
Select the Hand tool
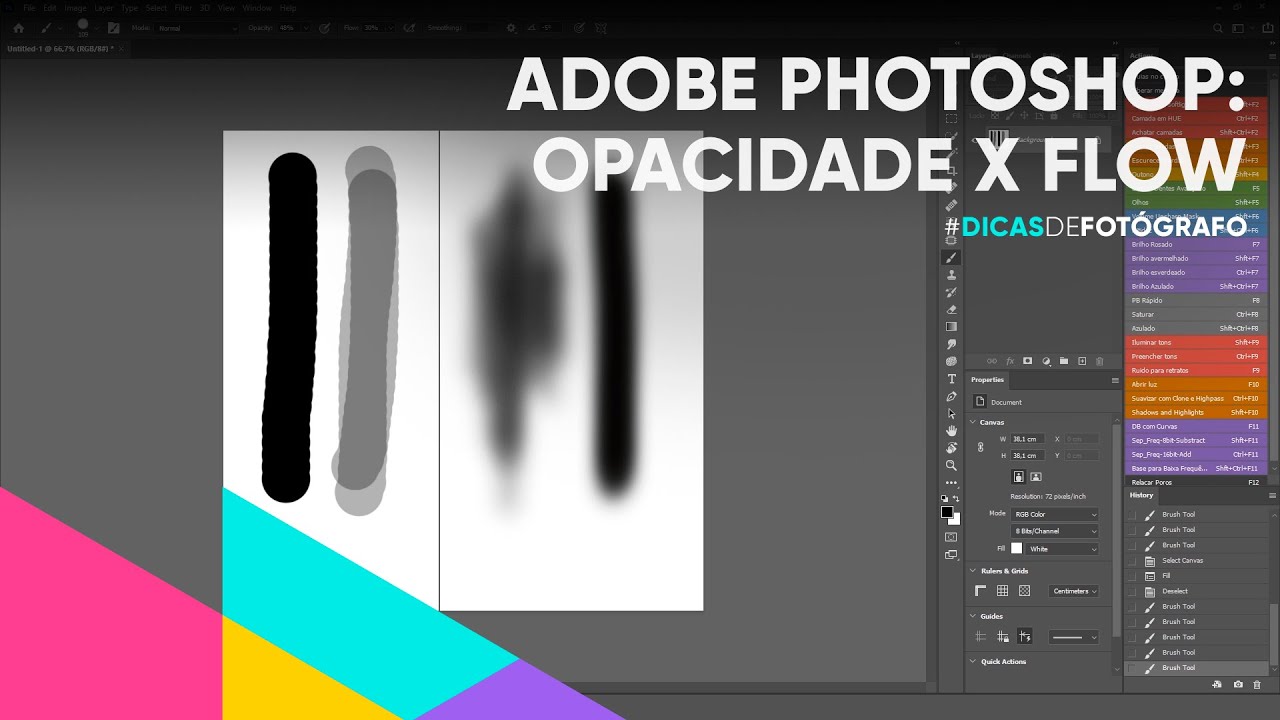click(x=951, y=430)
